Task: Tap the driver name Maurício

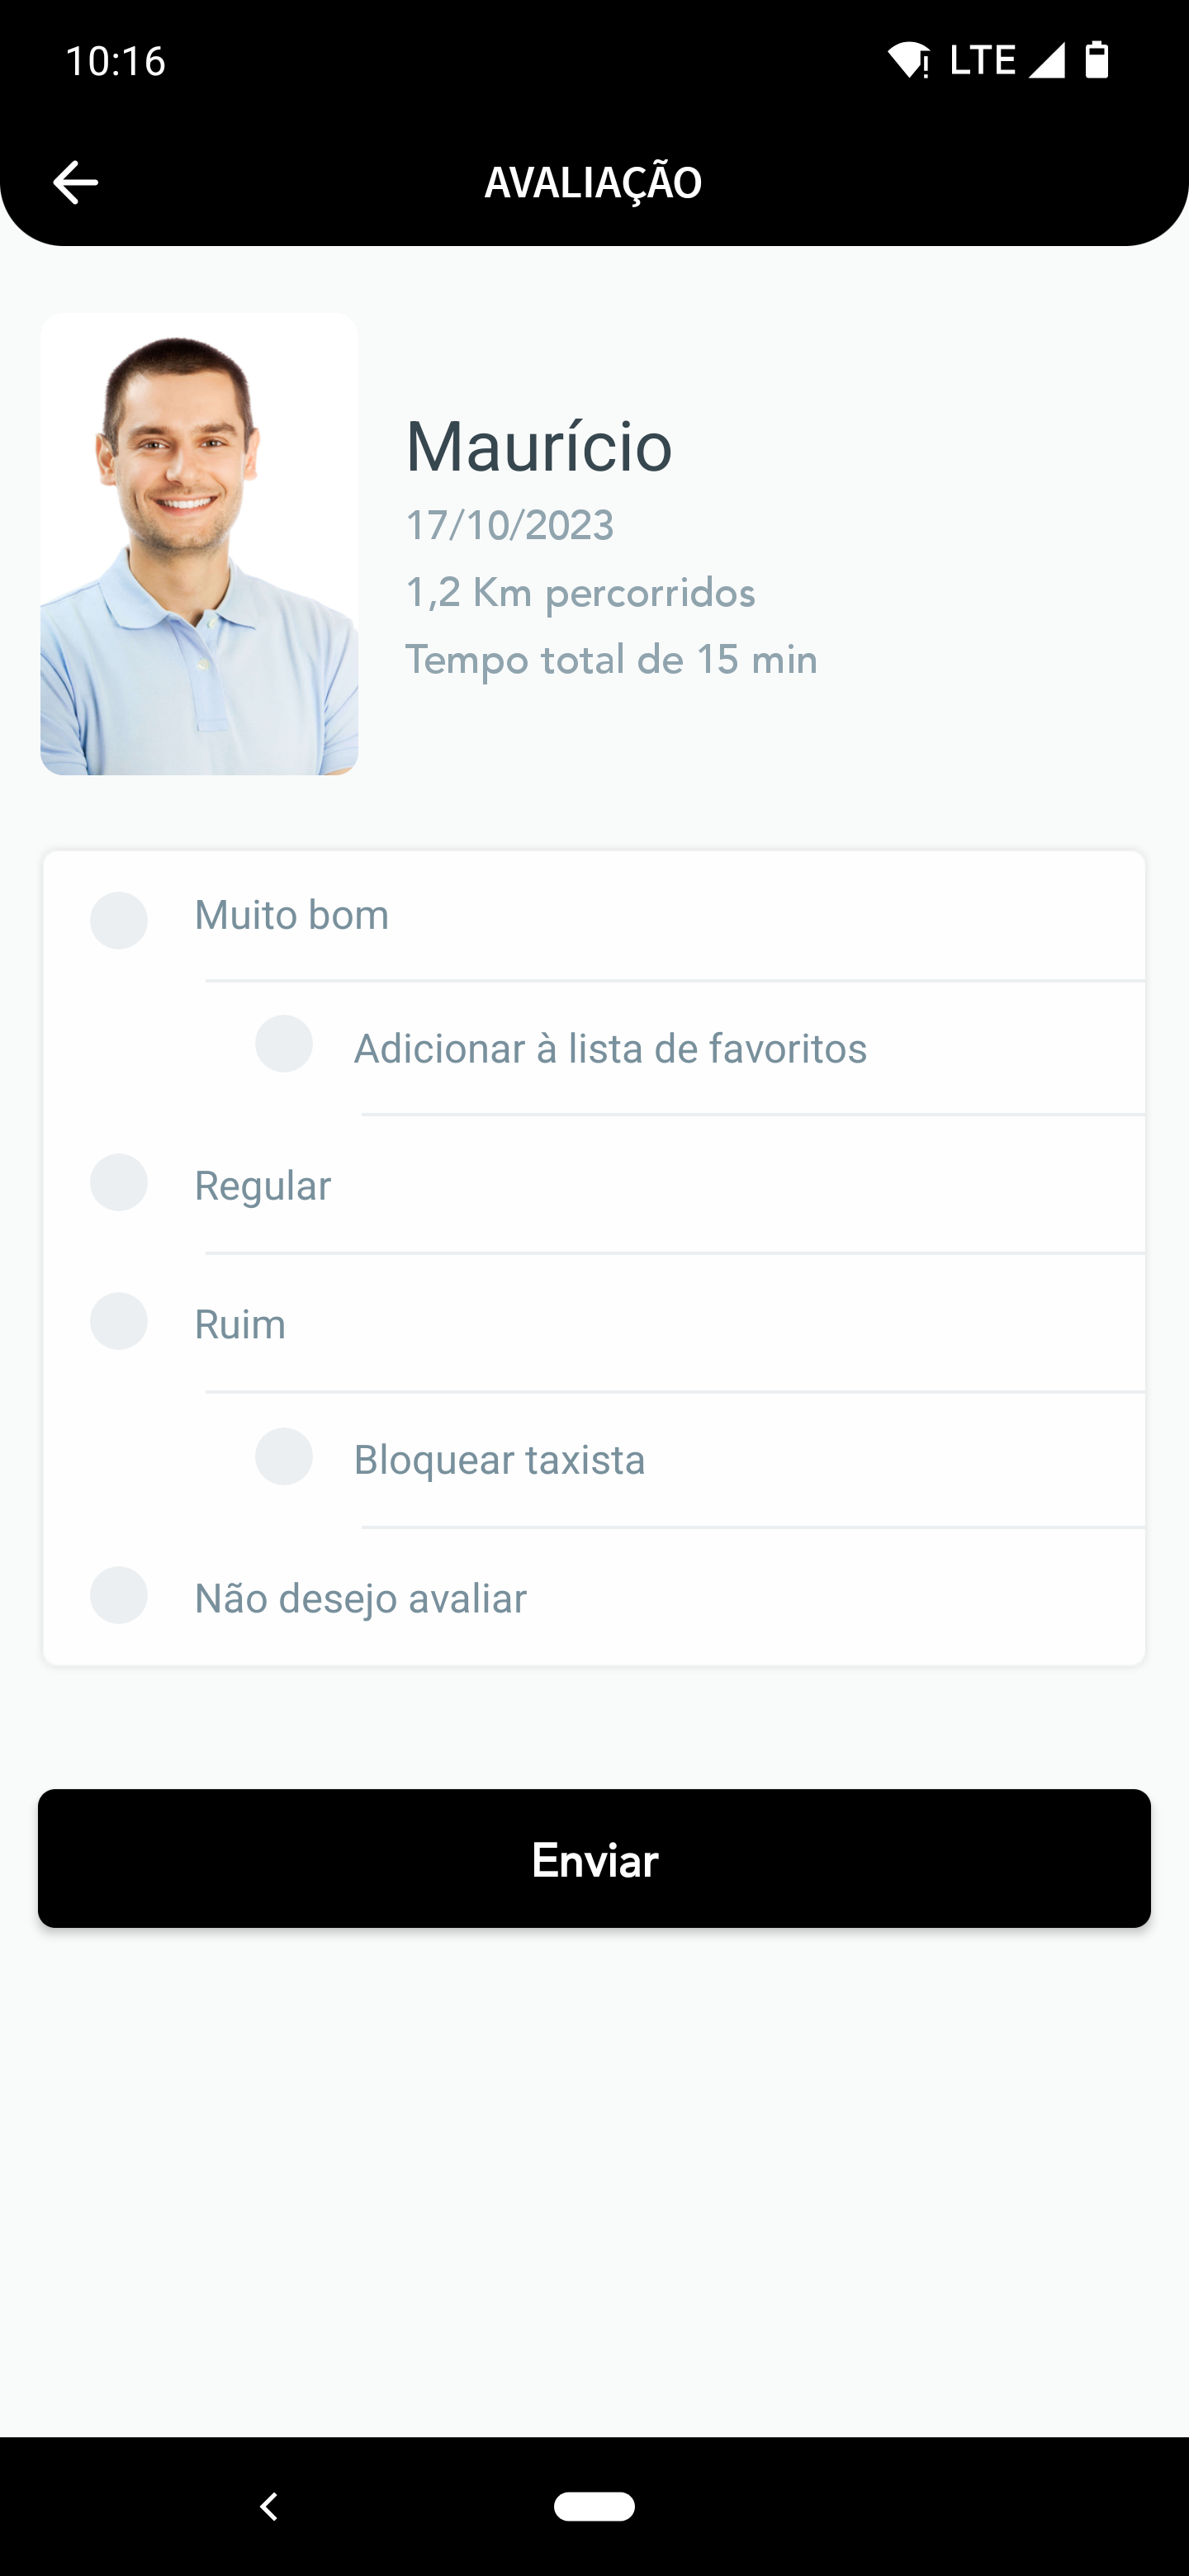Action: 538,446
